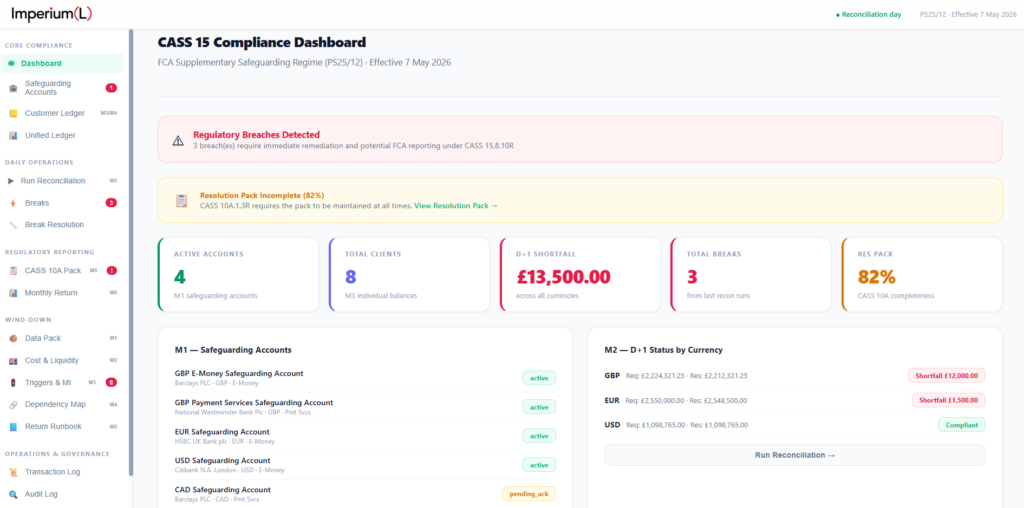Select the EUR Safeguarding Account row
Viewport: 1024px width, 508px height.
coord(366,436)
